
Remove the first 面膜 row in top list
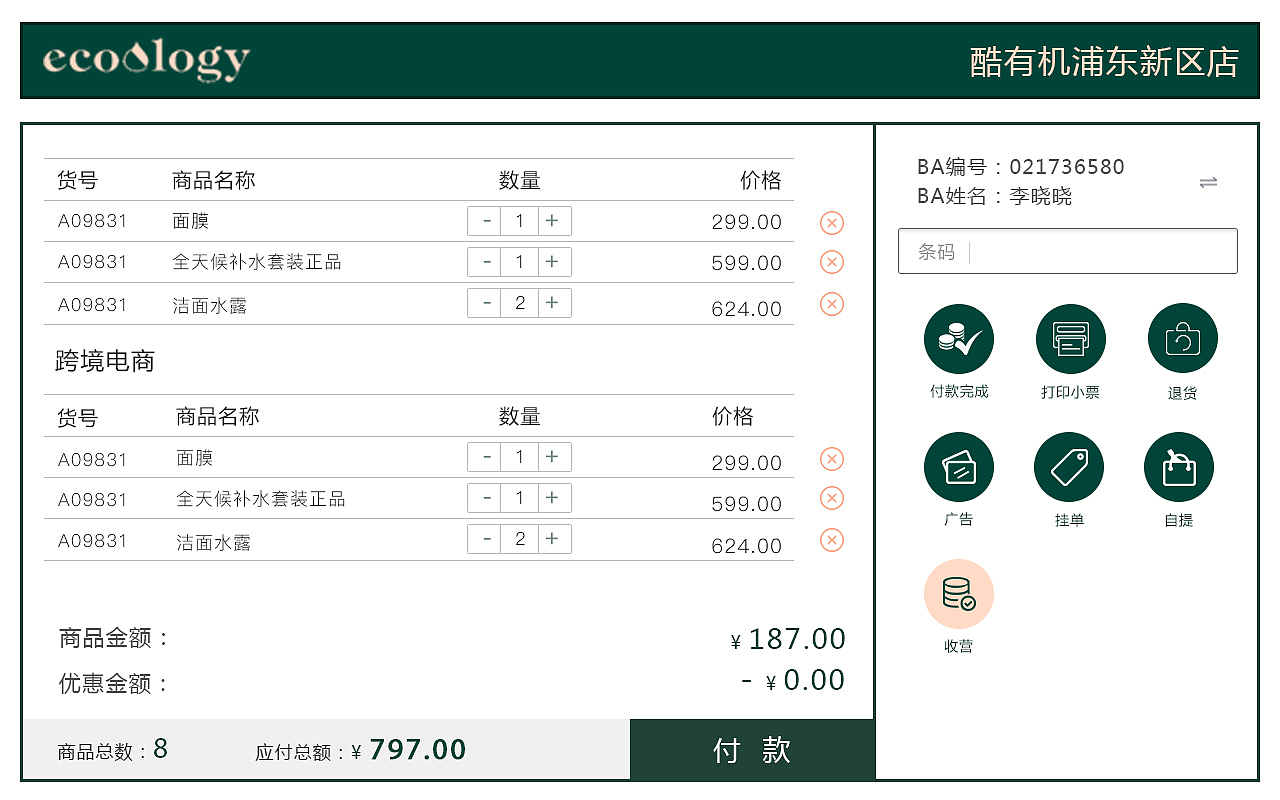[x=832, y=223]
